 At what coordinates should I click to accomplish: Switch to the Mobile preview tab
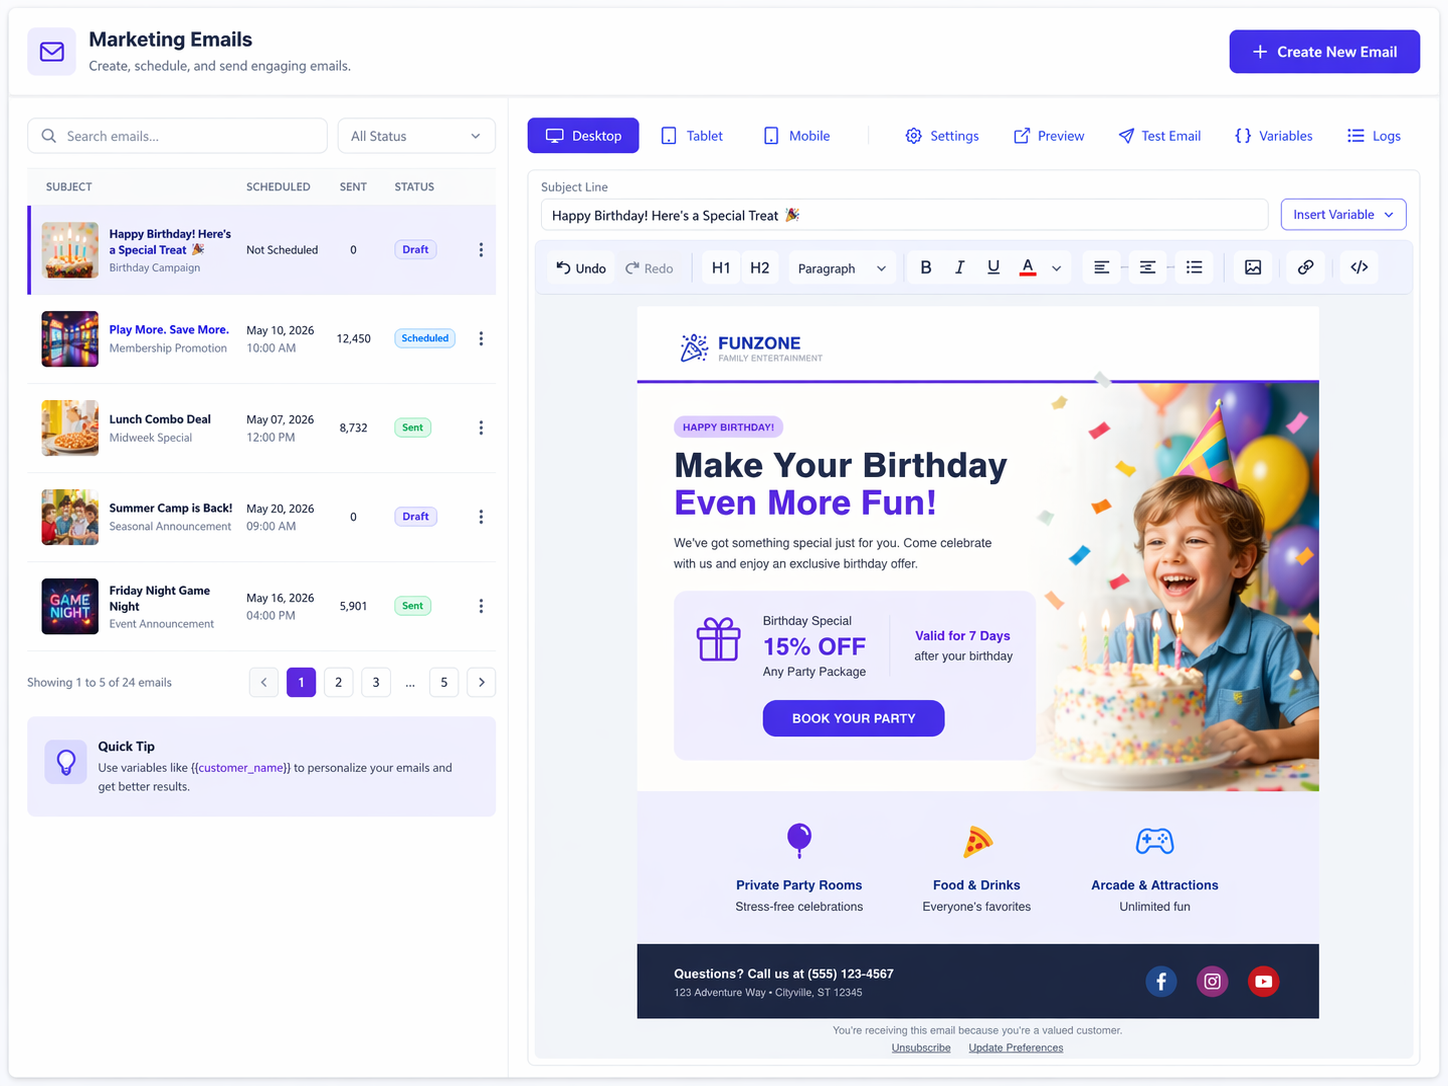(x=795, y=135)
